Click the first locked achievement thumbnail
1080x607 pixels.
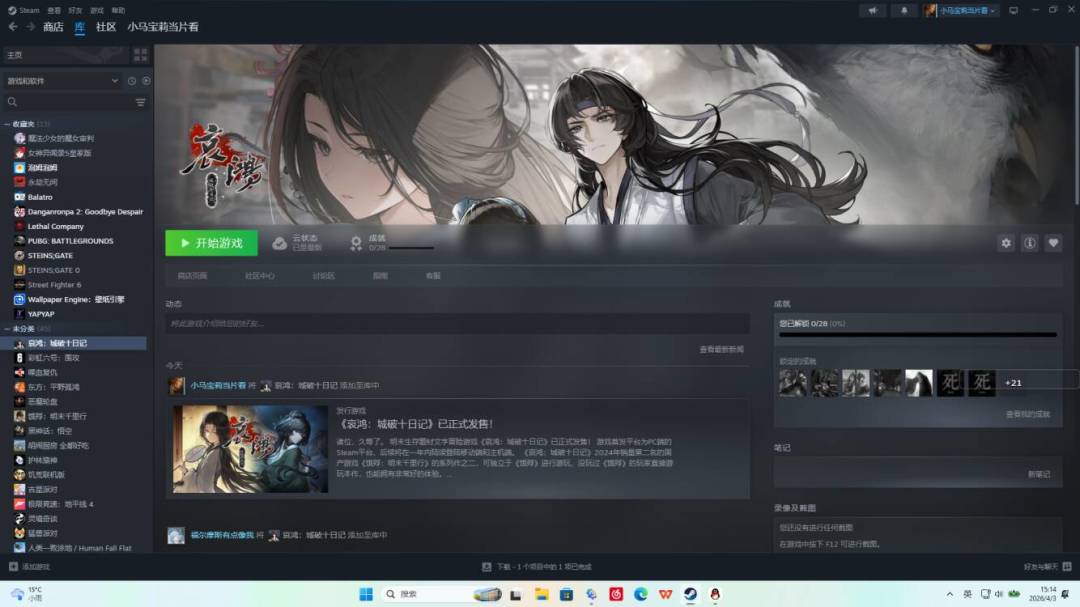pos(792,383)
